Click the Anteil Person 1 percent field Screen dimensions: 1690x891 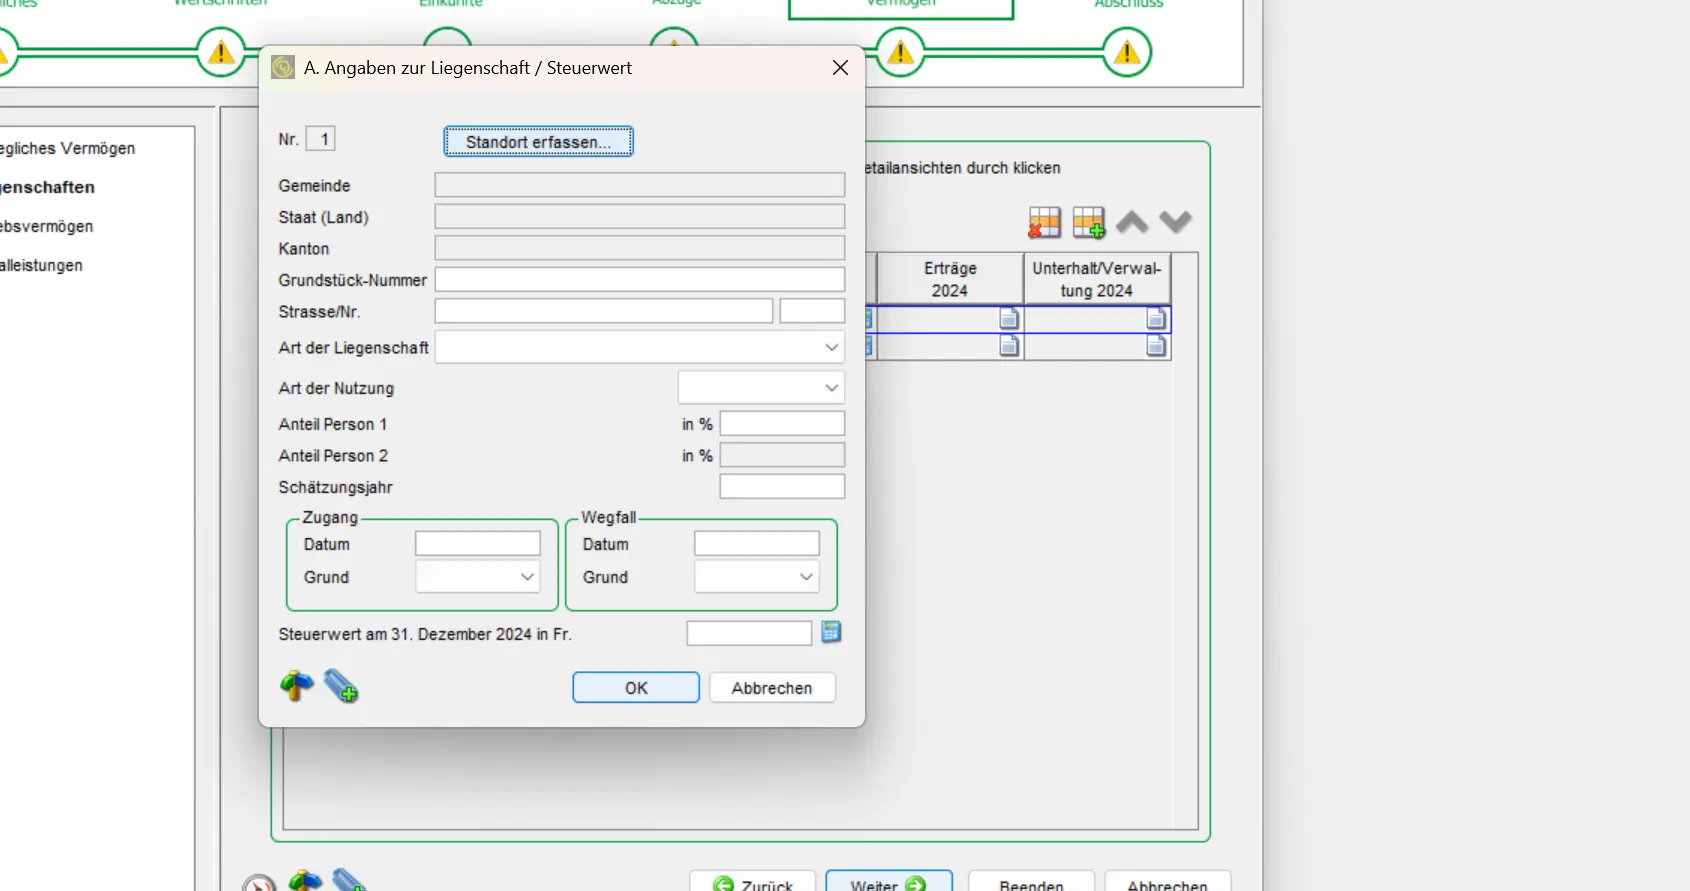point(782,424)
